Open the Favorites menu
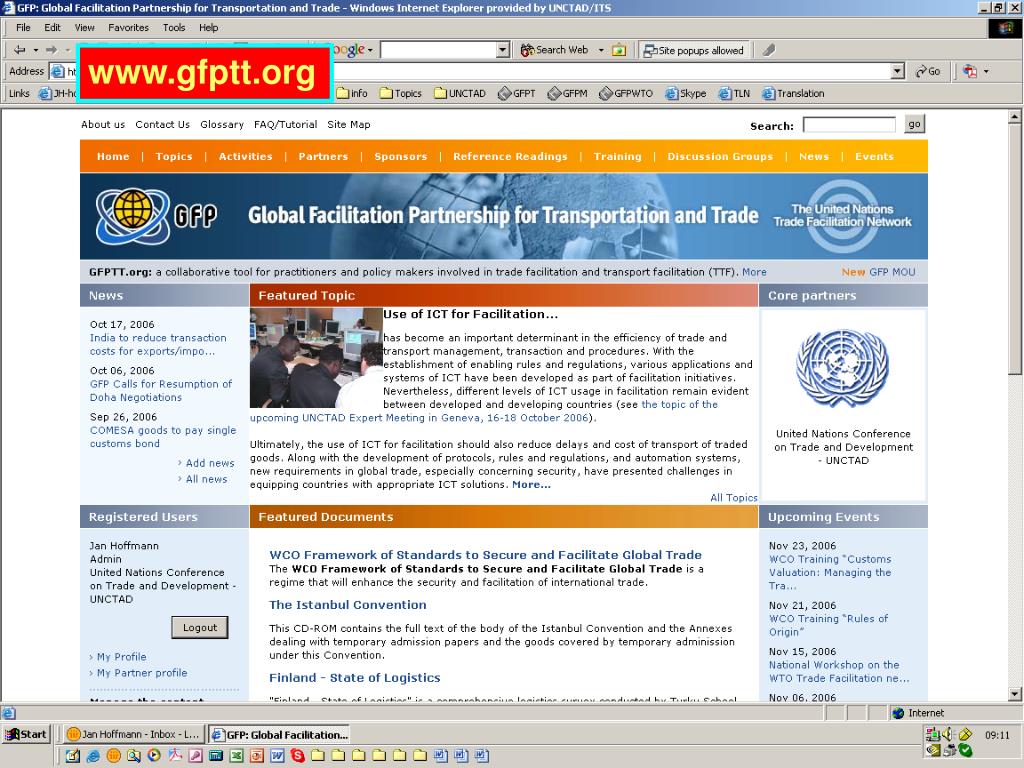 128,27
